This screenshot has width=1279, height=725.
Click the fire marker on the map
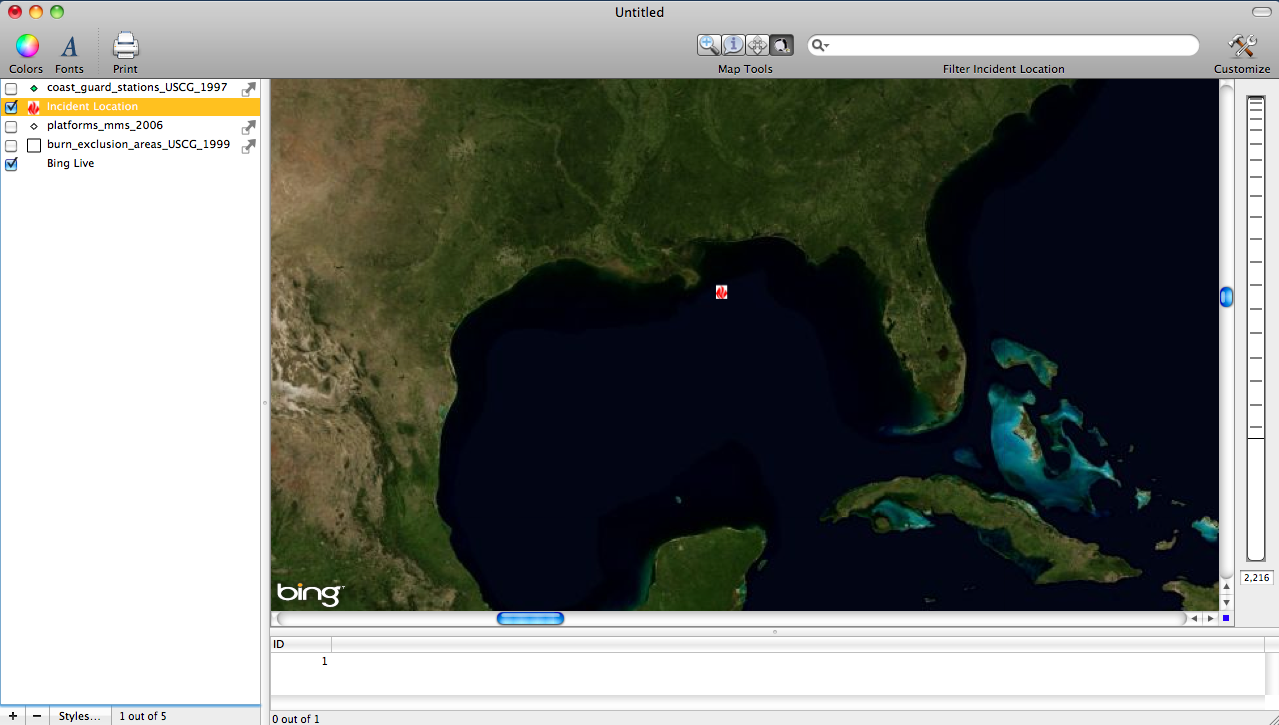pos(721,292)
